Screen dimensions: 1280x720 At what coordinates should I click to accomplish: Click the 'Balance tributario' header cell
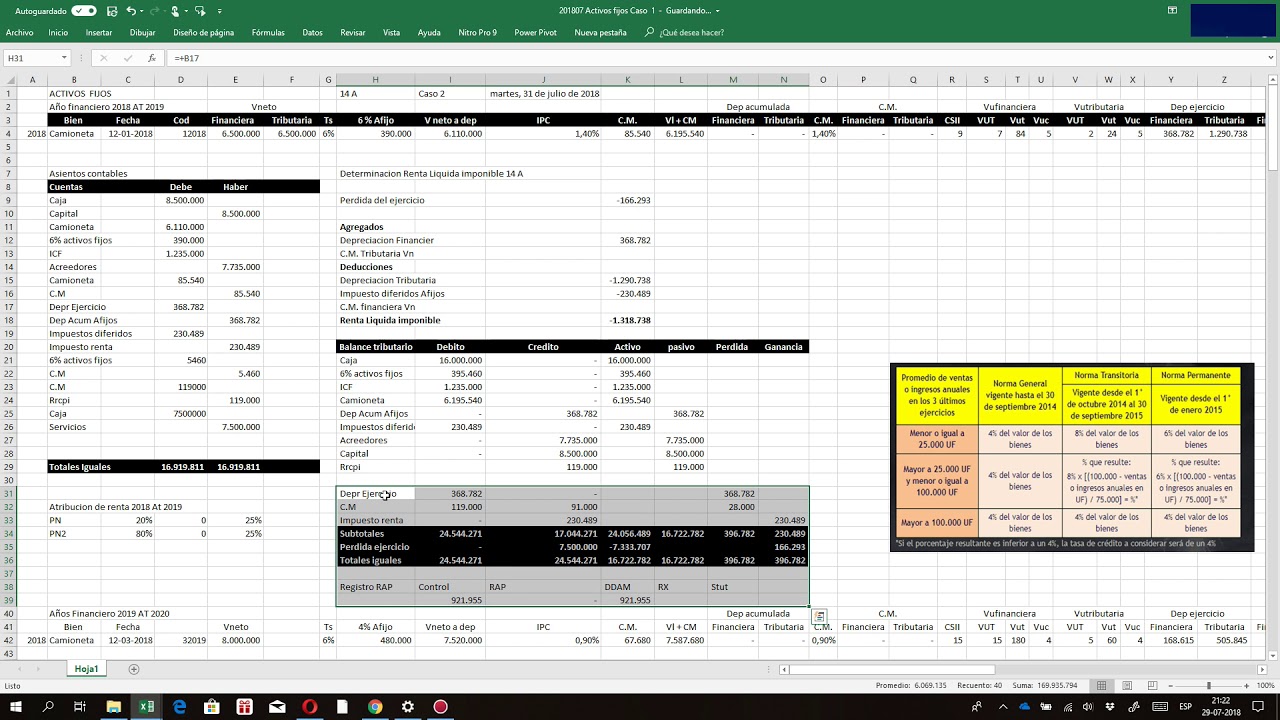376,347
